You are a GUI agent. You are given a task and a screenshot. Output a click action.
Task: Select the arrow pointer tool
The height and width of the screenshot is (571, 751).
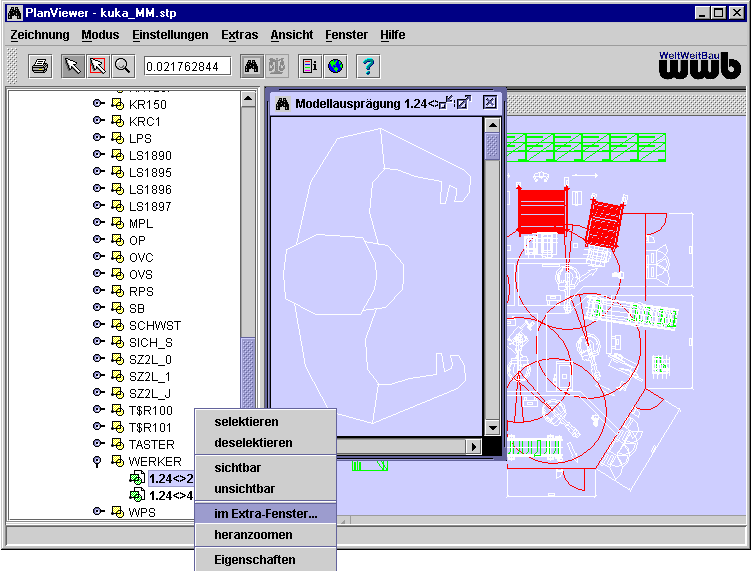click(73, 66)
